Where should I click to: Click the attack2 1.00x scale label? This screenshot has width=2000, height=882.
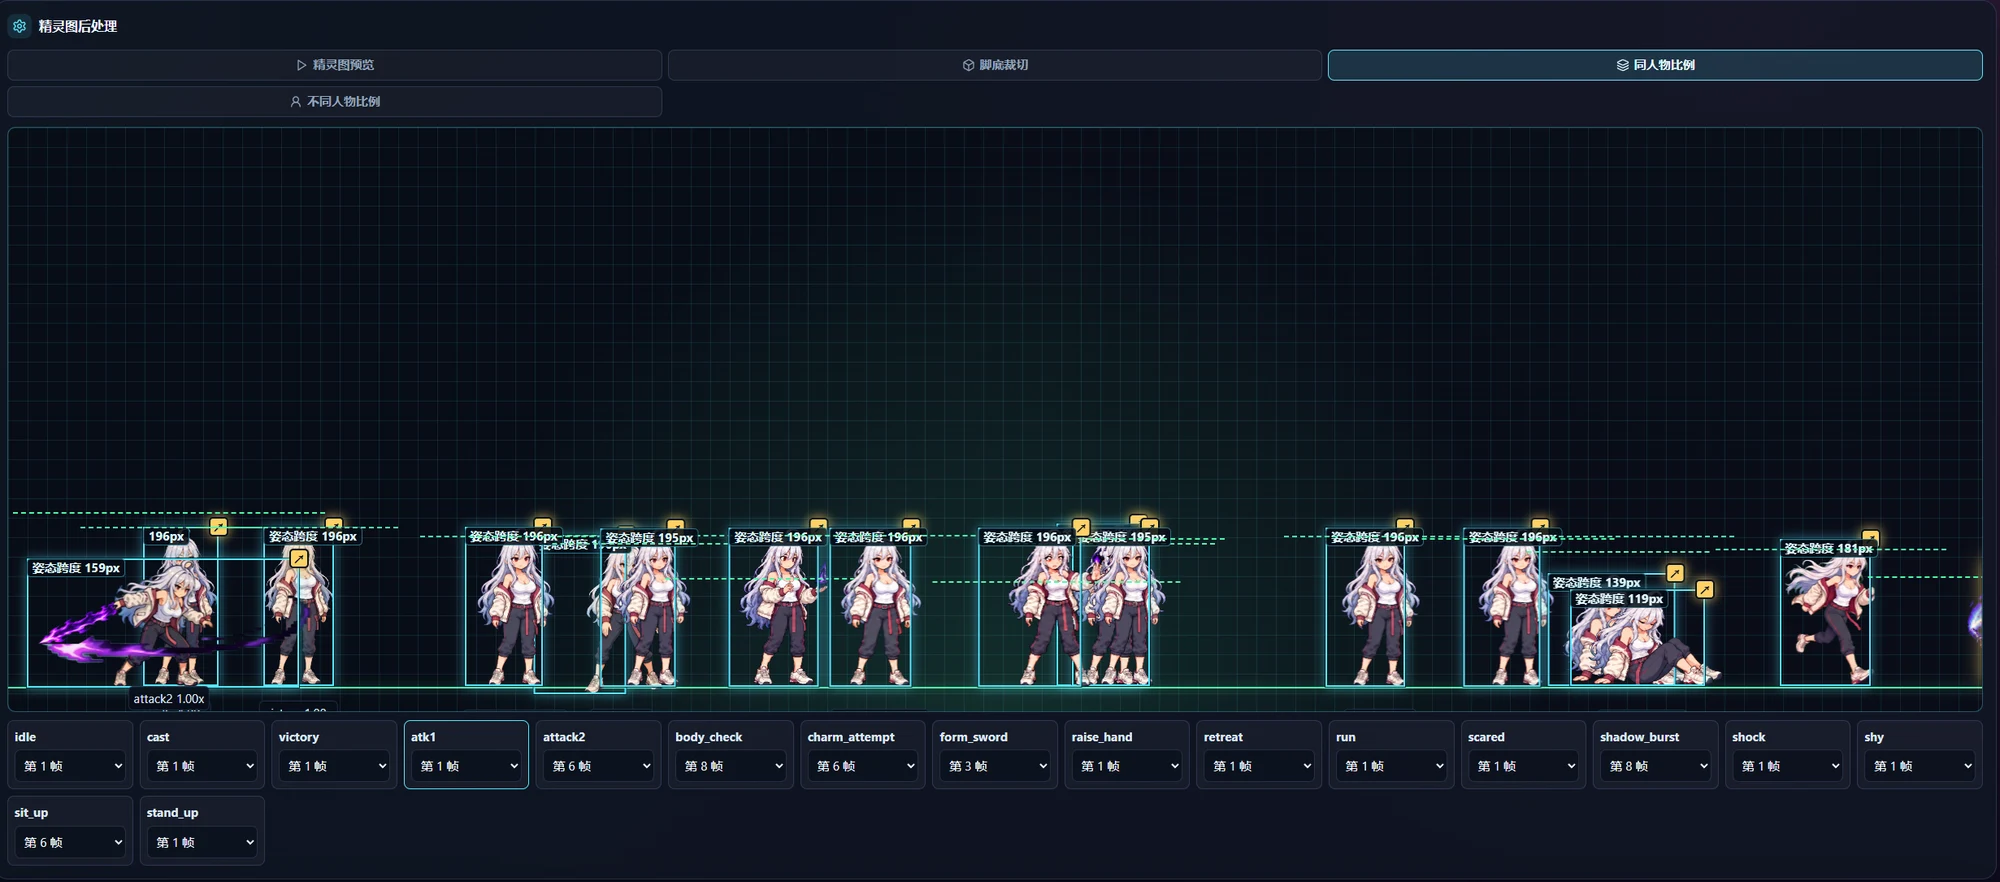coord(169,699)
